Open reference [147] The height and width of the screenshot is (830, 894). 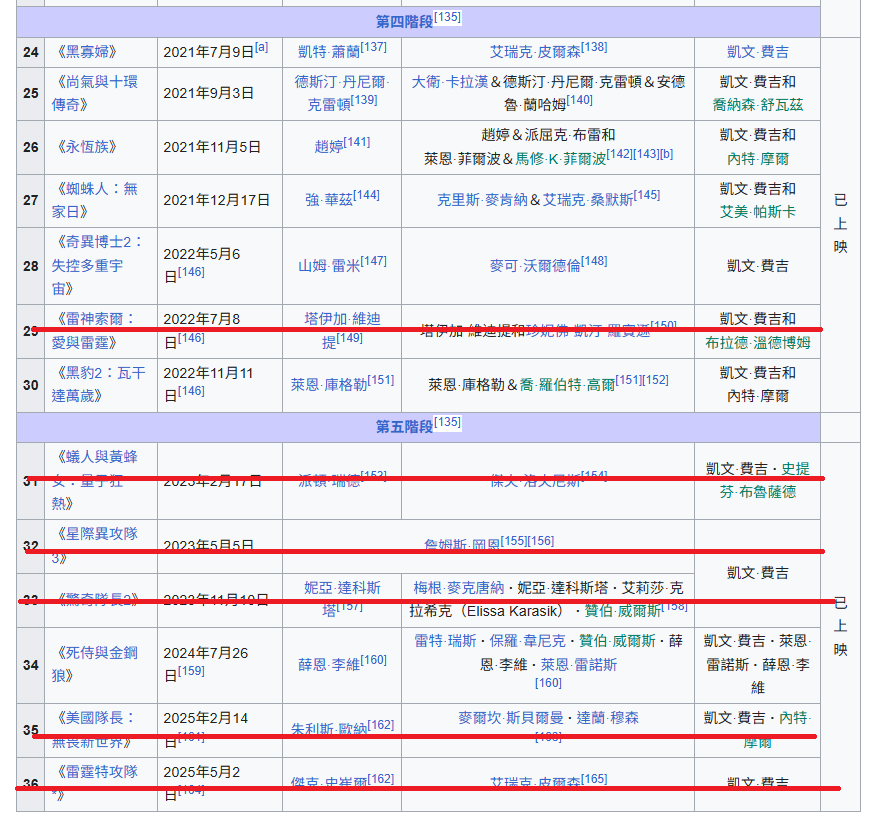(x=373, y=261)
